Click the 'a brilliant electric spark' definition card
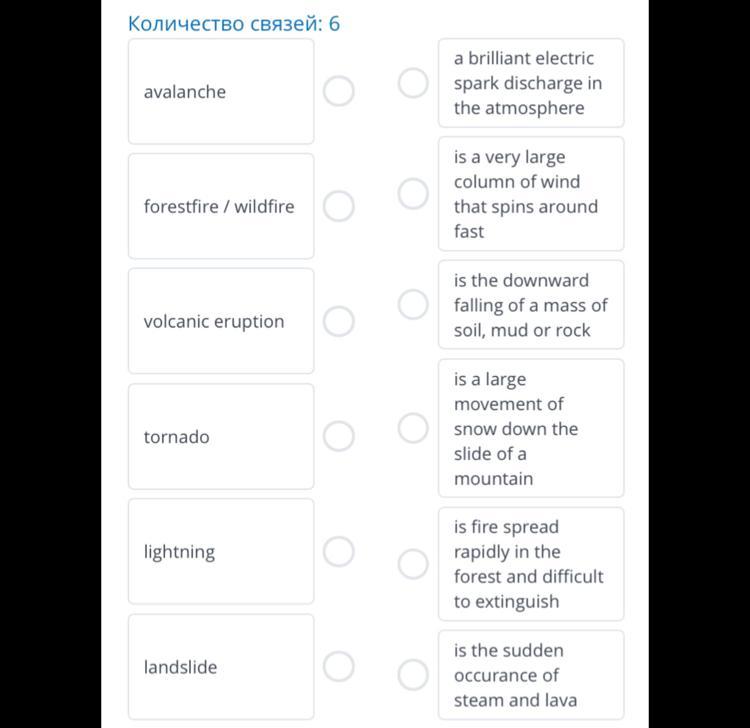Viewport: 750px width, 728px height. coord(530,83)
